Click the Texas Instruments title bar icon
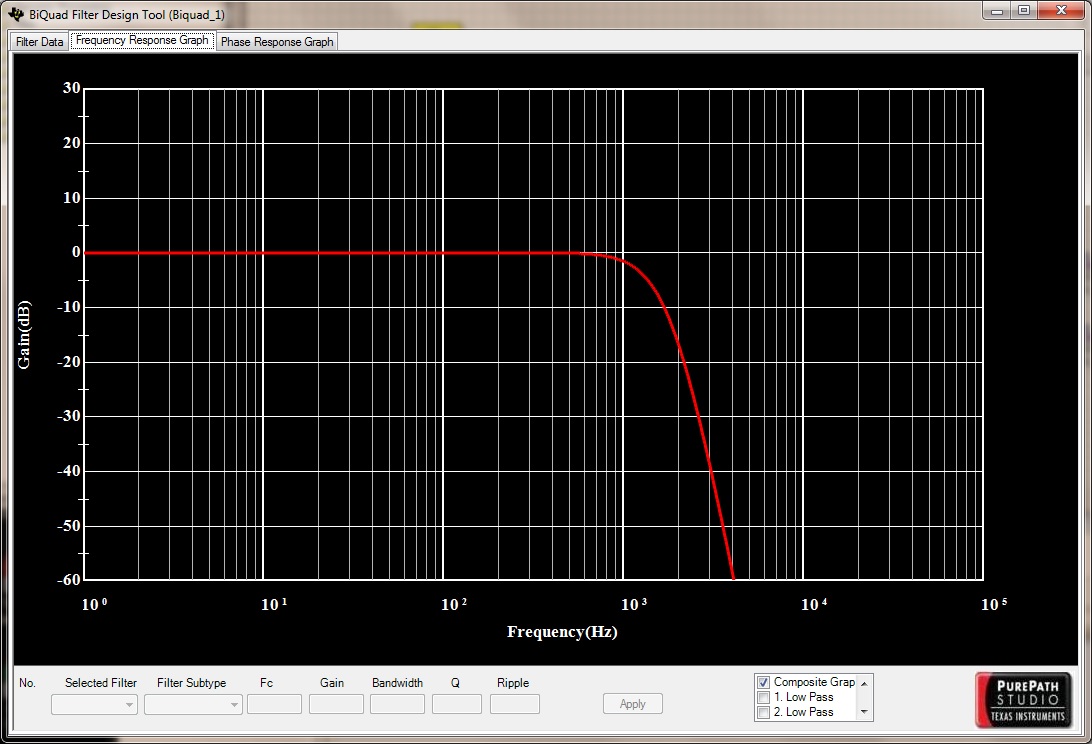Image resolution: width=1092 pixels, height=744 pixels. click(x=17, y=14)
